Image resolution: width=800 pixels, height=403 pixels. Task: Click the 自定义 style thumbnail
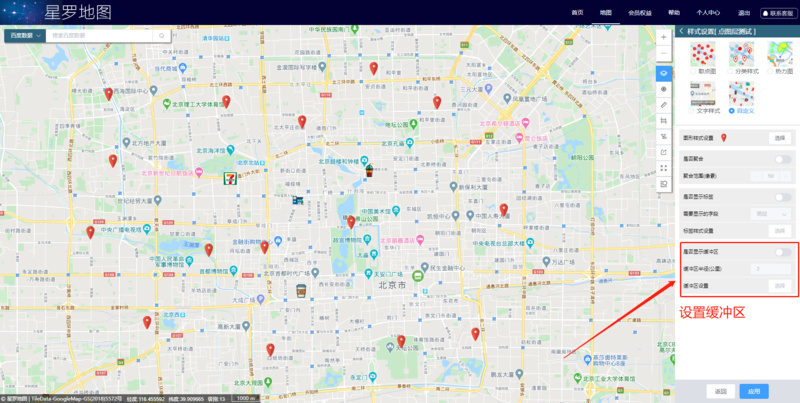(741, 94)
